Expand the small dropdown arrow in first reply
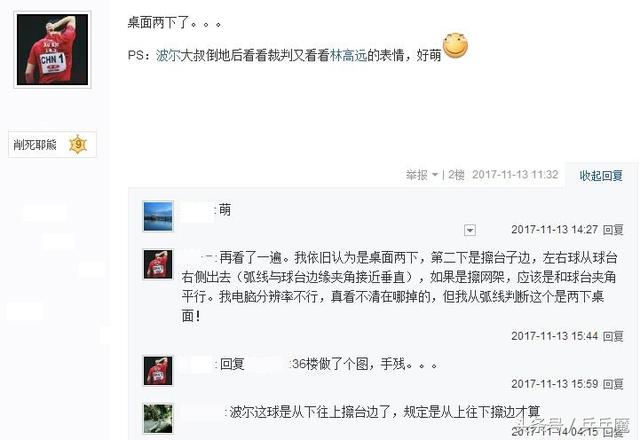 (470, 230)
